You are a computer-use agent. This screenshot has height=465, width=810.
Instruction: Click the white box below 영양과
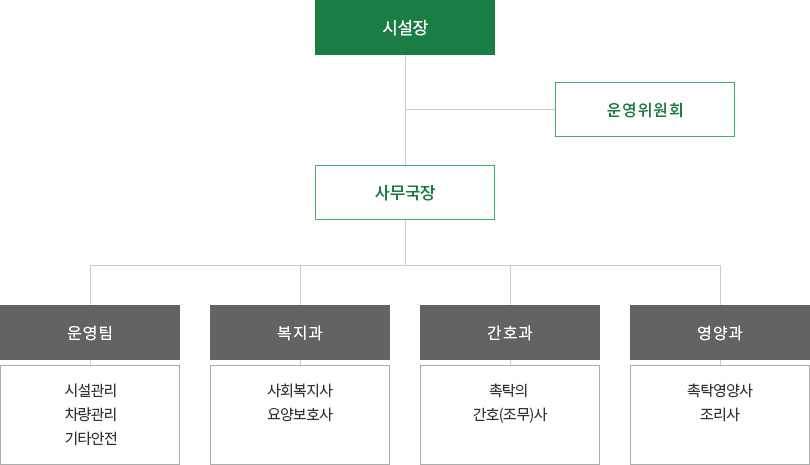720,415
